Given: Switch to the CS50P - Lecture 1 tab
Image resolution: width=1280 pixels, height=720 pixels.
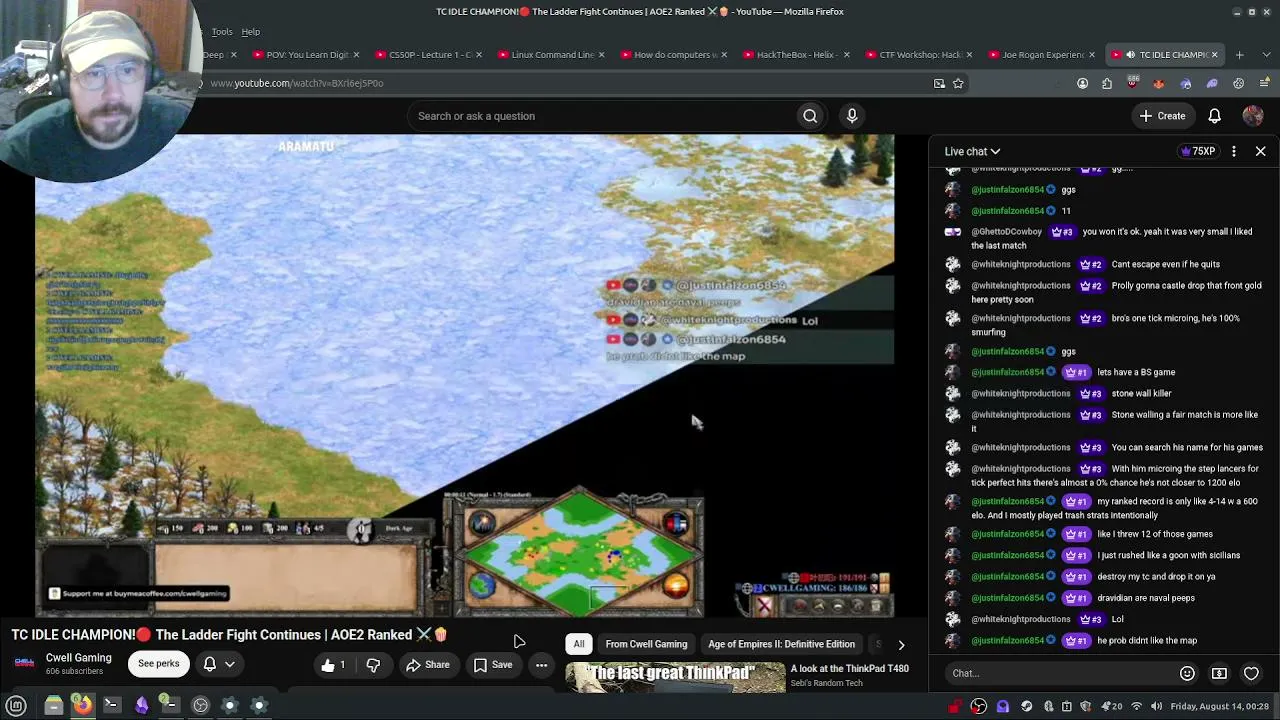Looking at the screenshot, I should click(427, 55).
